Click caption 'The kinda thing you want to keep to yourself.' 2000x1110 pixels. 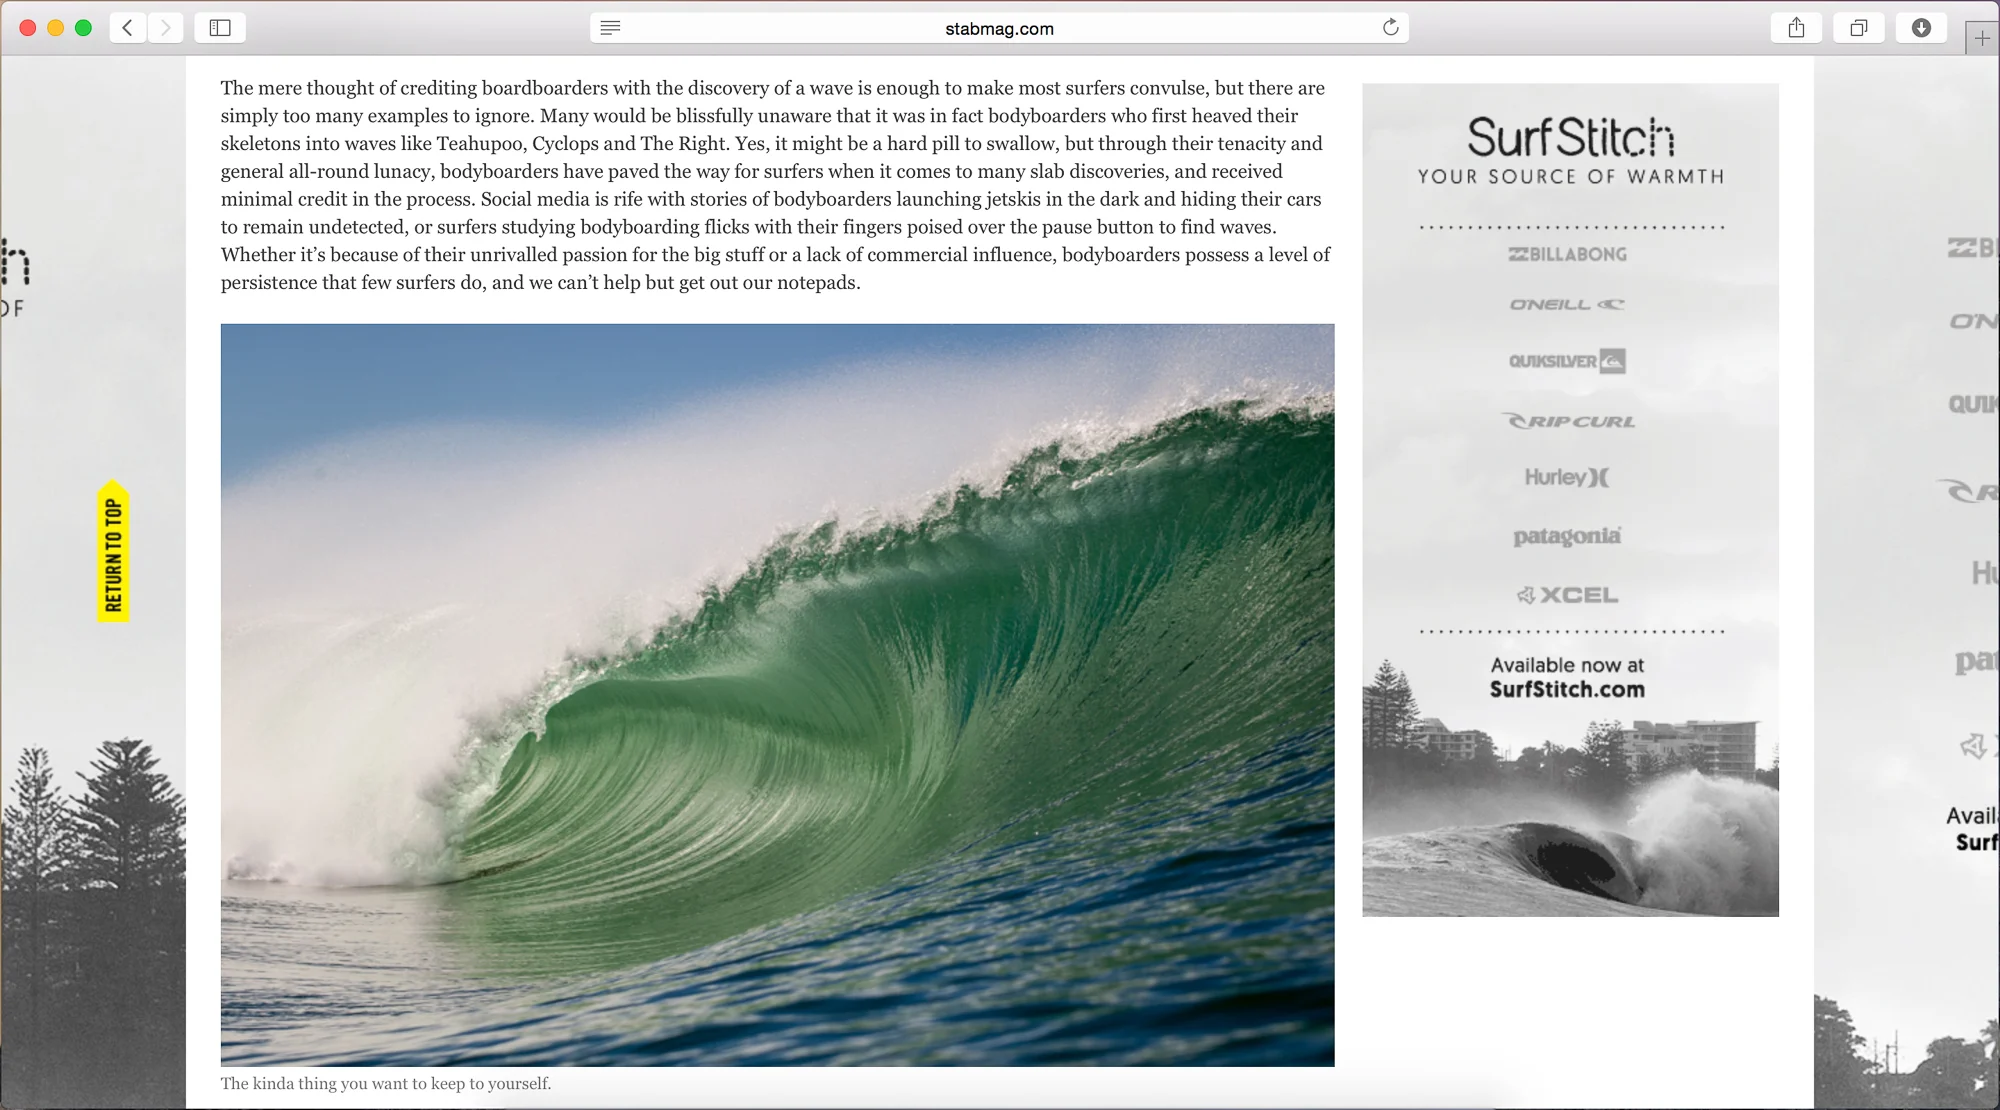(386, 1083)
